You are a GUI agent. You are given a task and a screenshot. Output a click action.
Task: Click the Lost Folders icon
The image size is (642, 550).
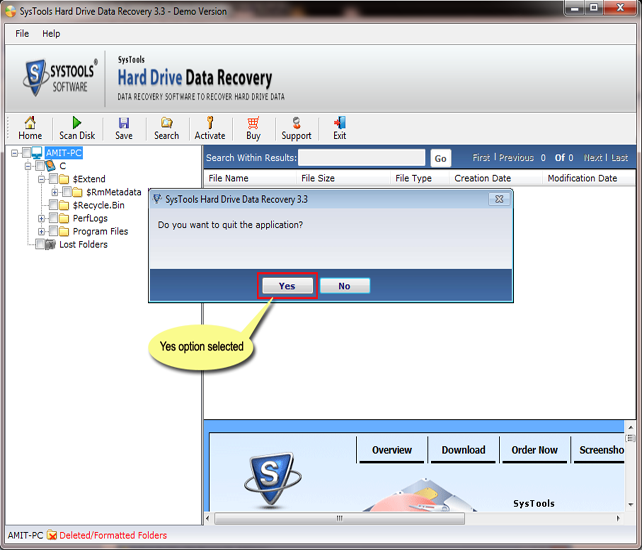(x=50, y=244)
